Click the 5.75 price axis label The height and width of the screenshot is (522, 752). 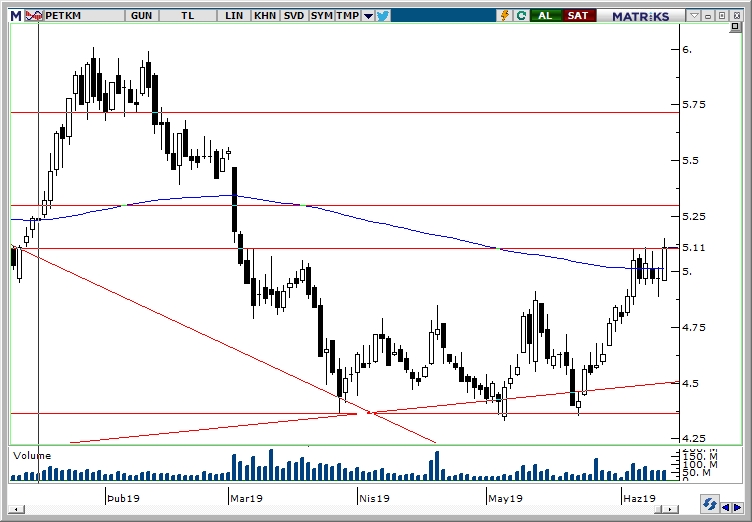point(694,105)
